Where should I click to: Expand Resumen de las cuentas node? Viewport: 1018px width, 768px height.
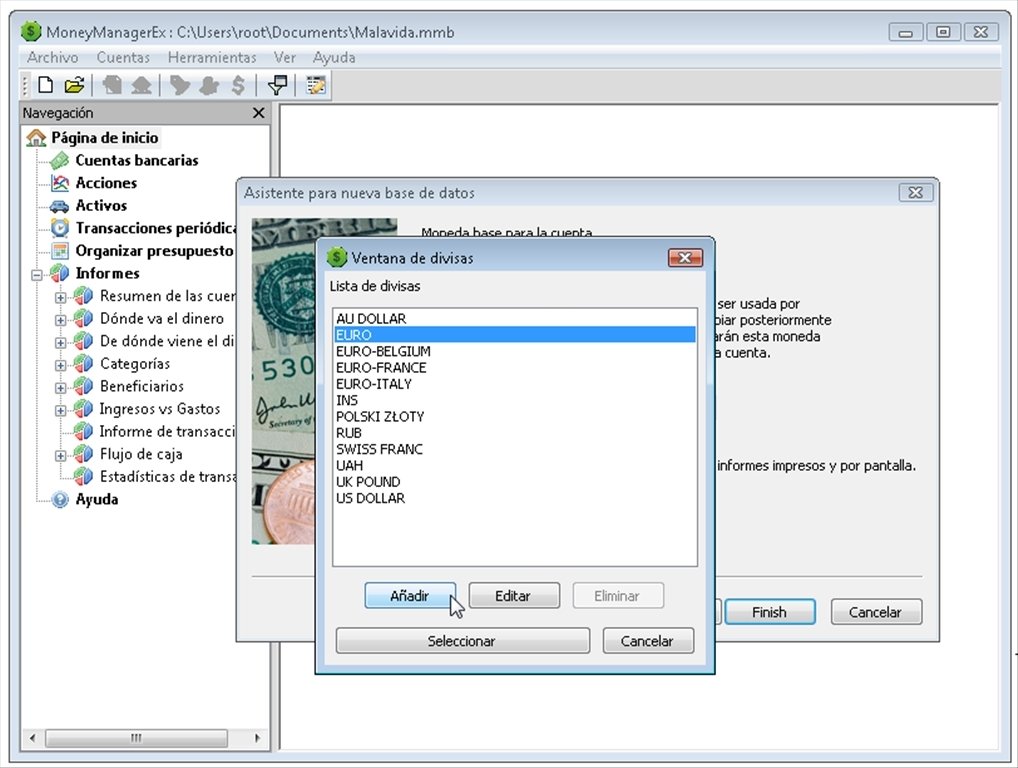[60, 297]
